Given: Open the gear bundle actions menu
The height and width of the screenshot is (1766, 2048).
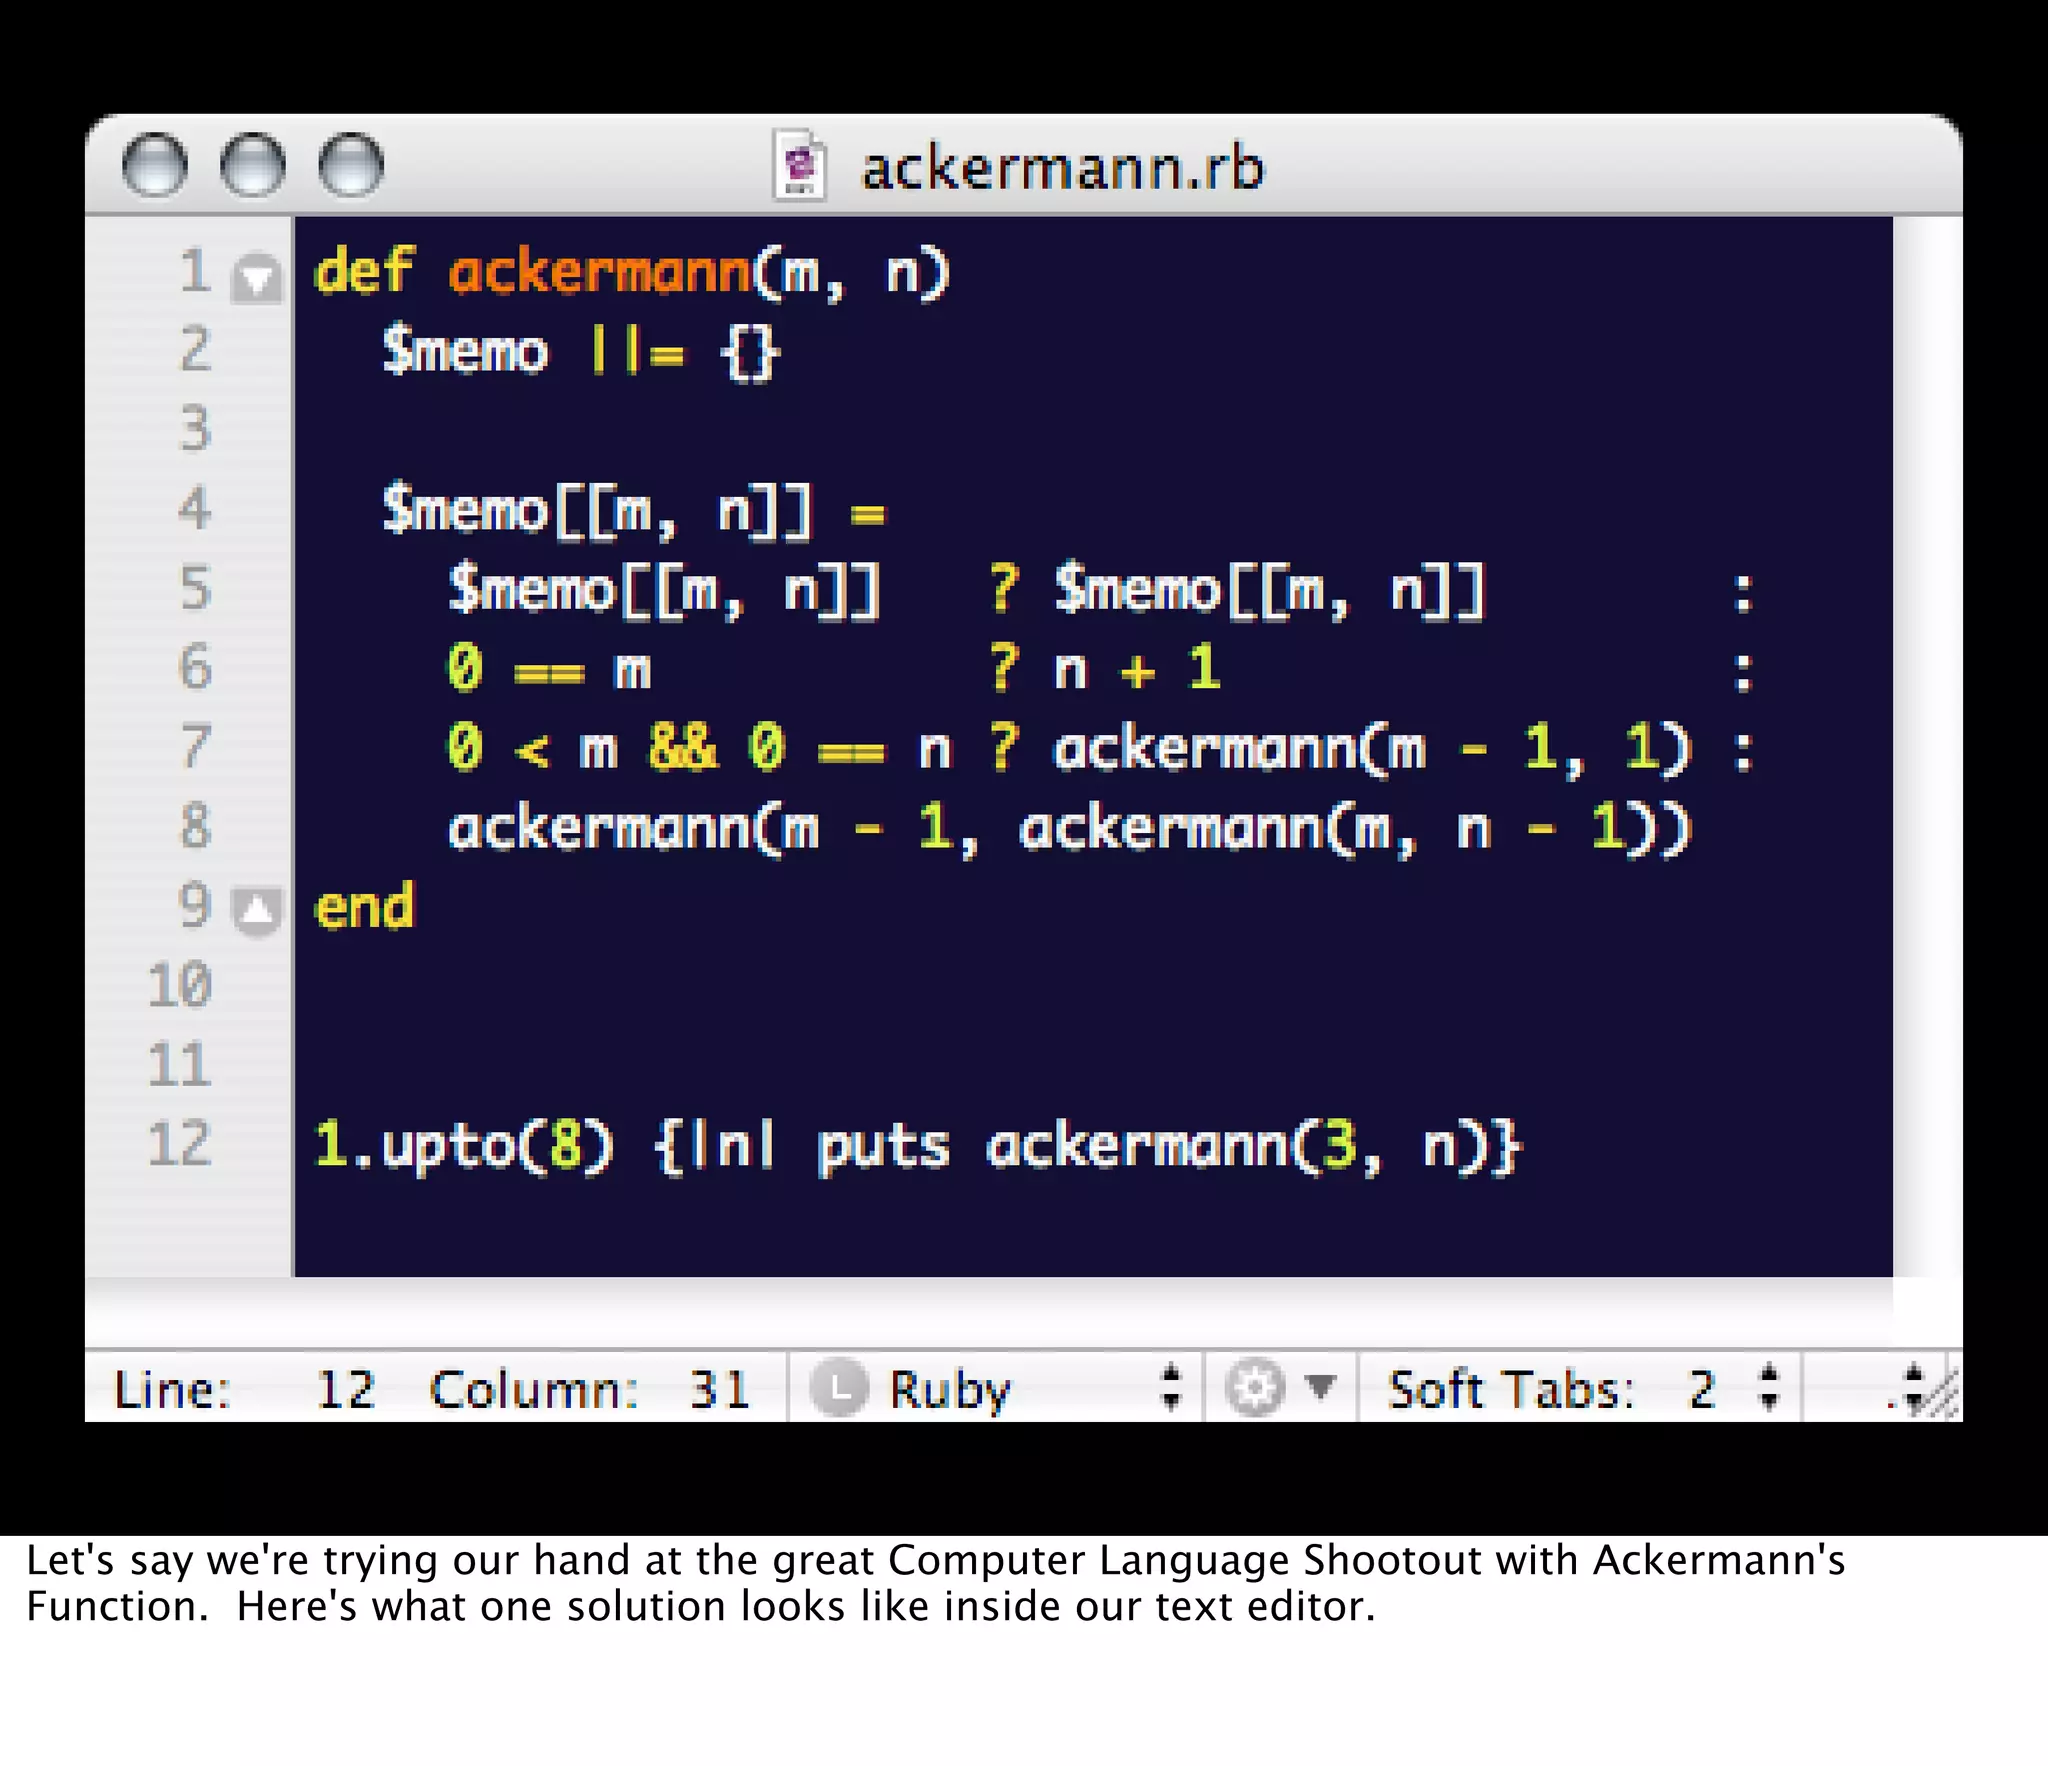Looking at the screenshot, I should click(1280, 1388).
